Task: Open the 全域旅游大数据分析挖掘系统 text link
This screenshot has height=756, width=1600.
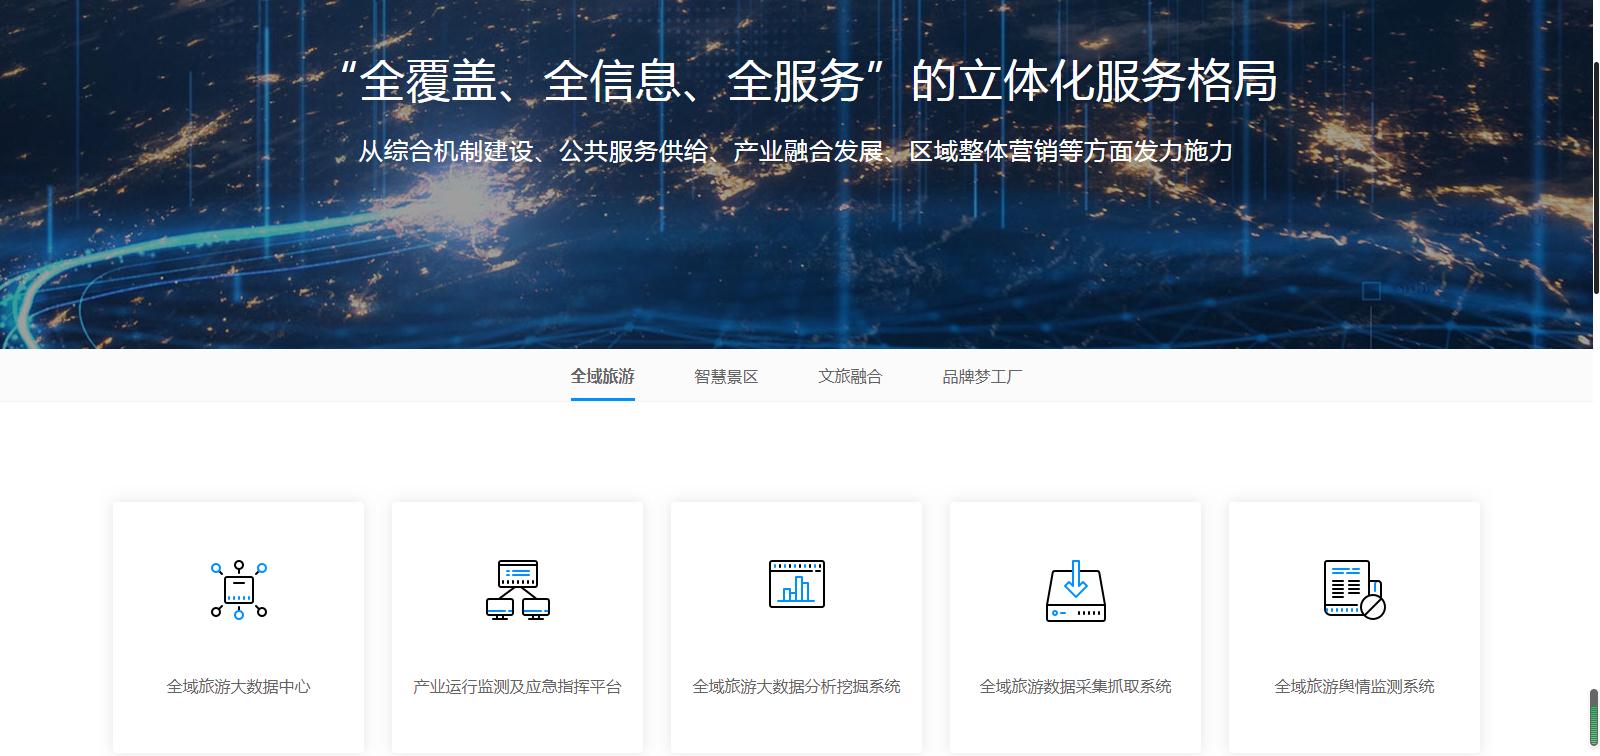Action: [x=796, y=687]
